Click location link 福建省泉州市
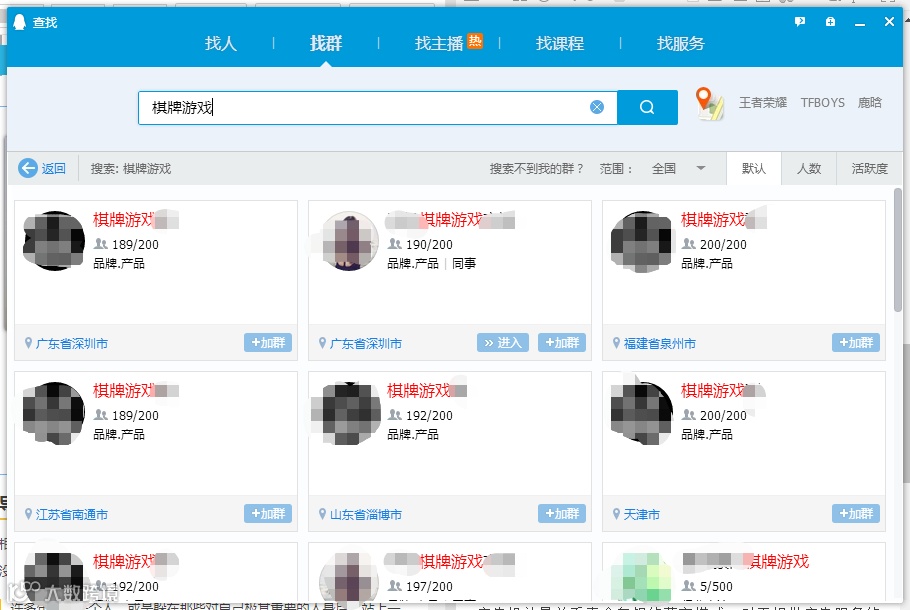This screenshot has height=610, width=910. tap(659, 344)
